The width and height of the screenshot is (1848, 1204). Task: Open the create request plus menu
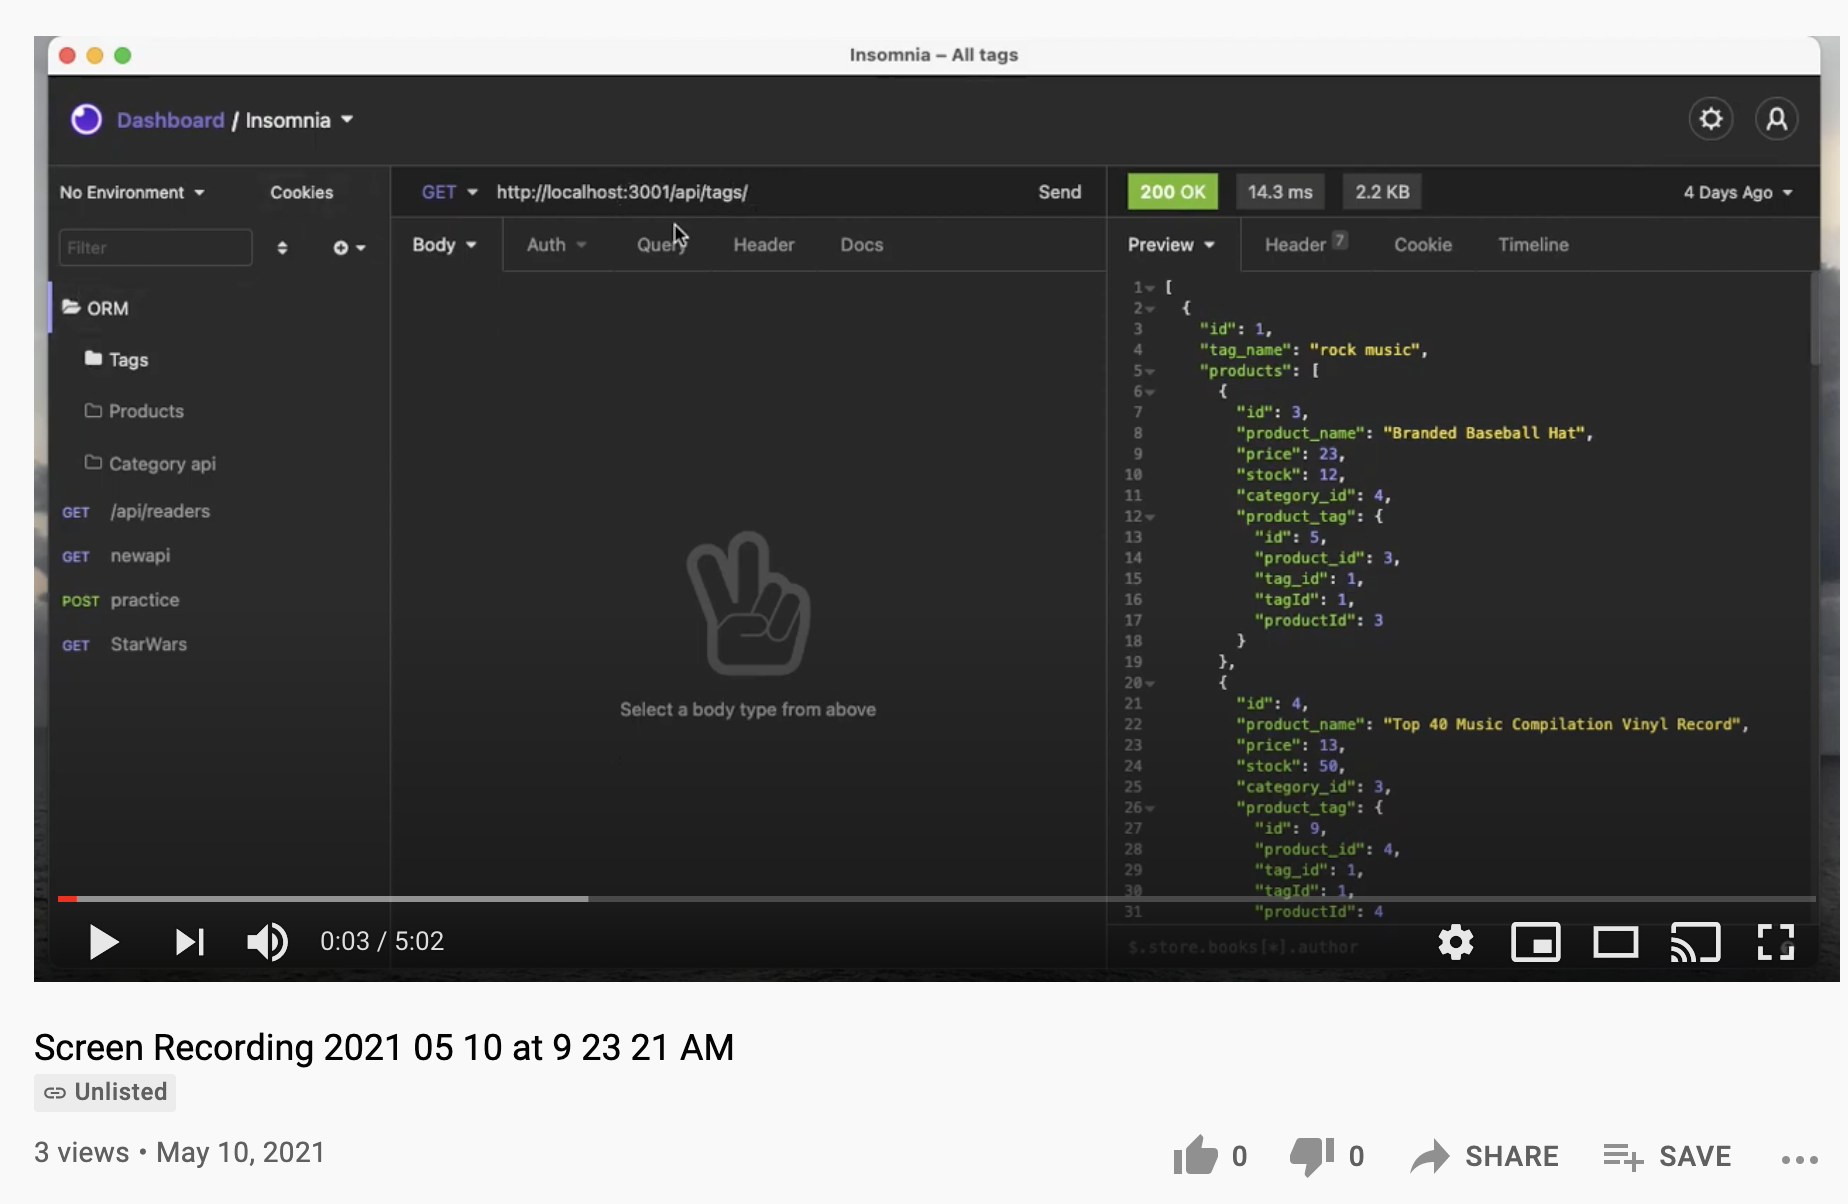point(349,247)
